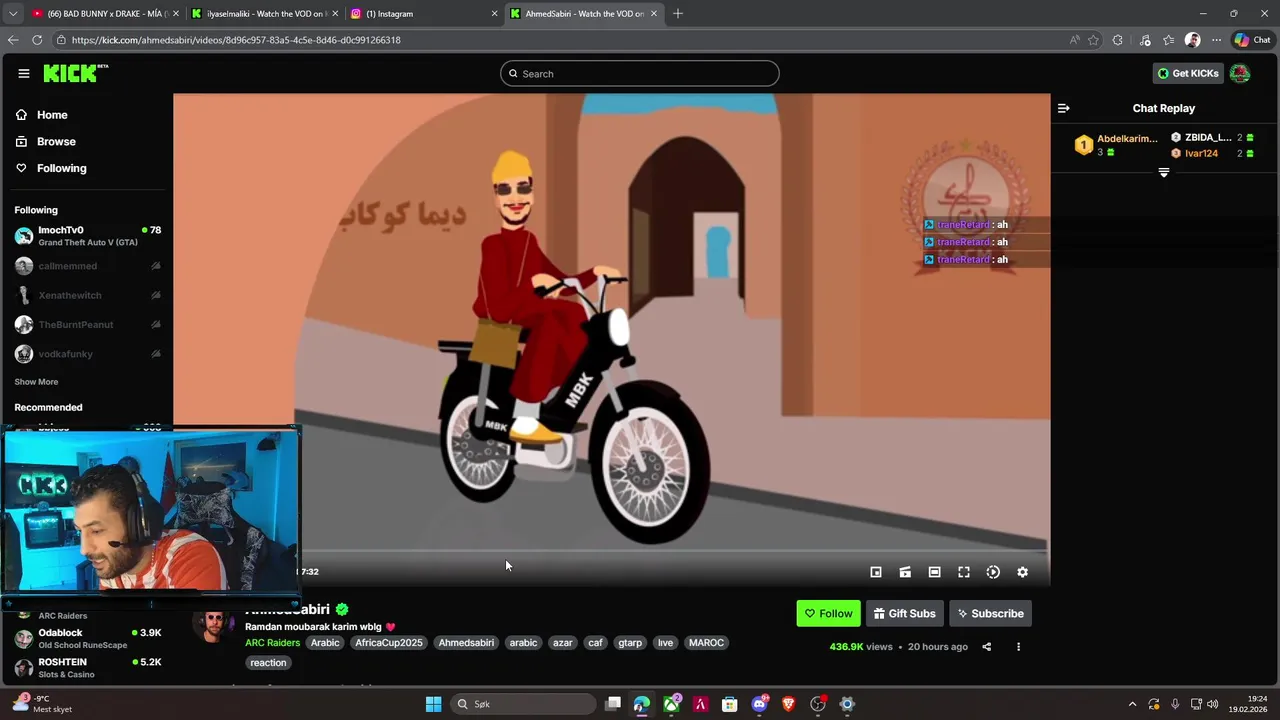Screen dimensions: 1280x720
Task: Collapse the Chat Replay panel
Action: (1064, 108)
